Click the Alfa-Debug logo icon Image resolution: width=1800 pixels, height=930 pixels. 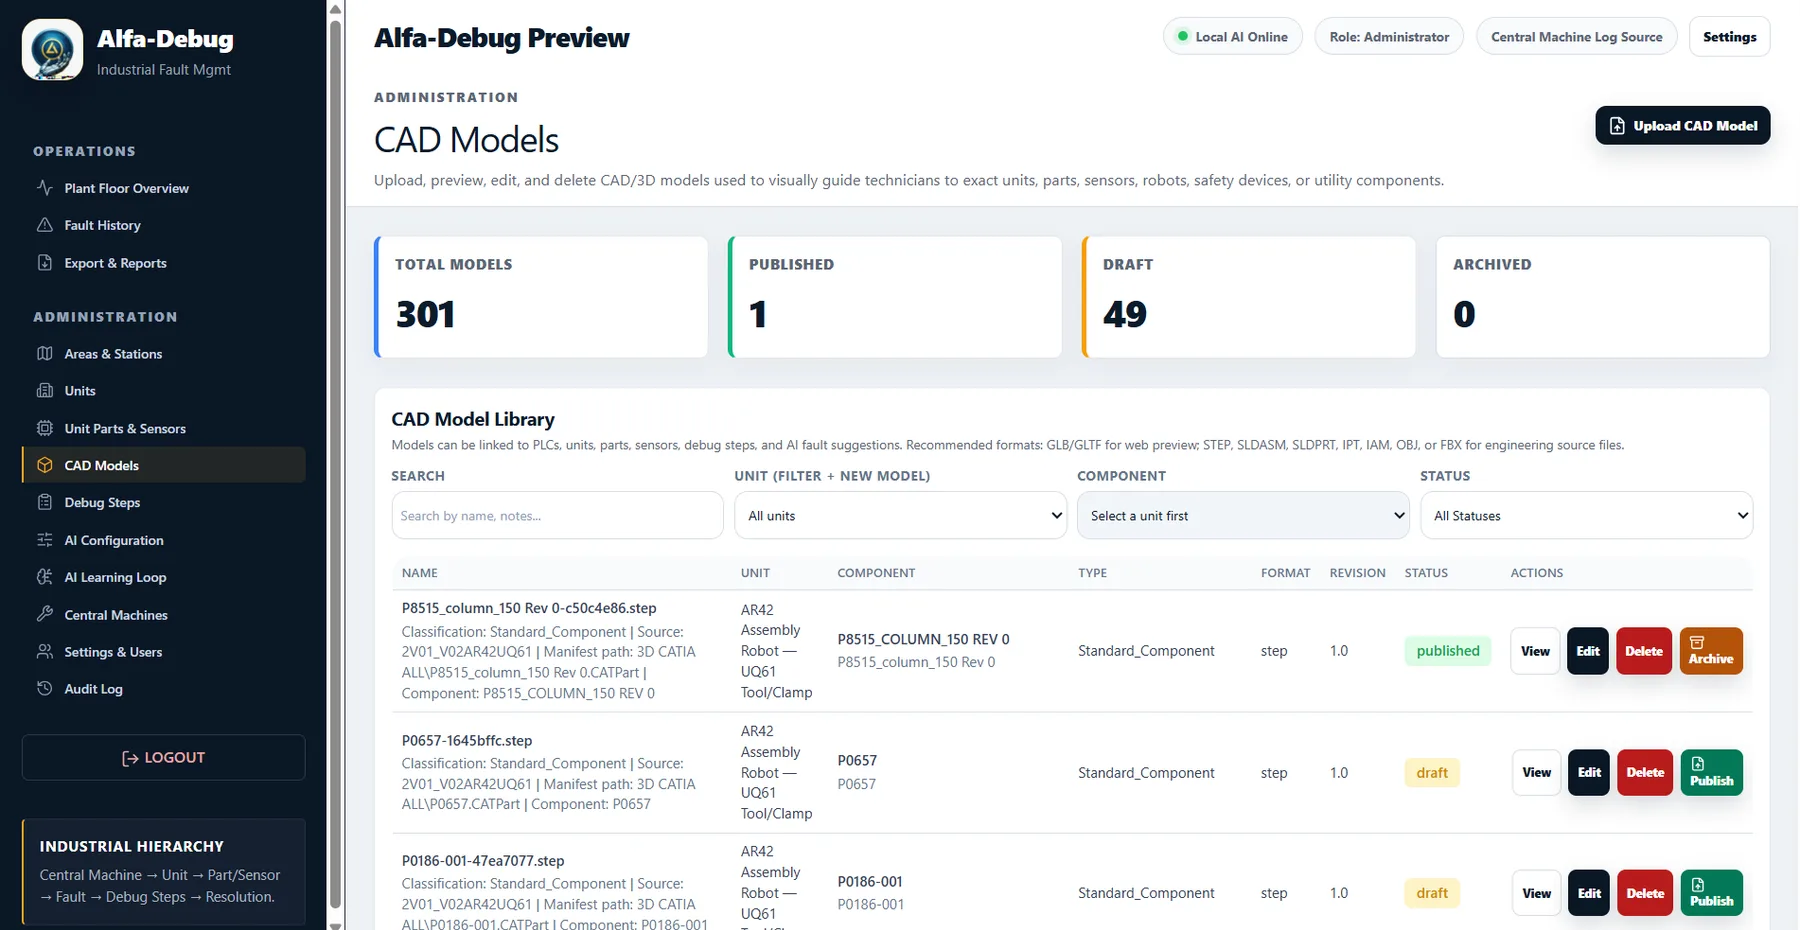click(x=52, y=50)
